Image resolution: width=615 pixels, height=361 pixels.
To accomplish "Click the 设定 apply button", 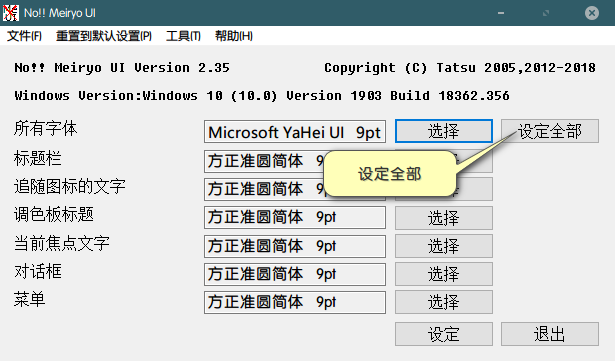I will [x=444, y=334].
